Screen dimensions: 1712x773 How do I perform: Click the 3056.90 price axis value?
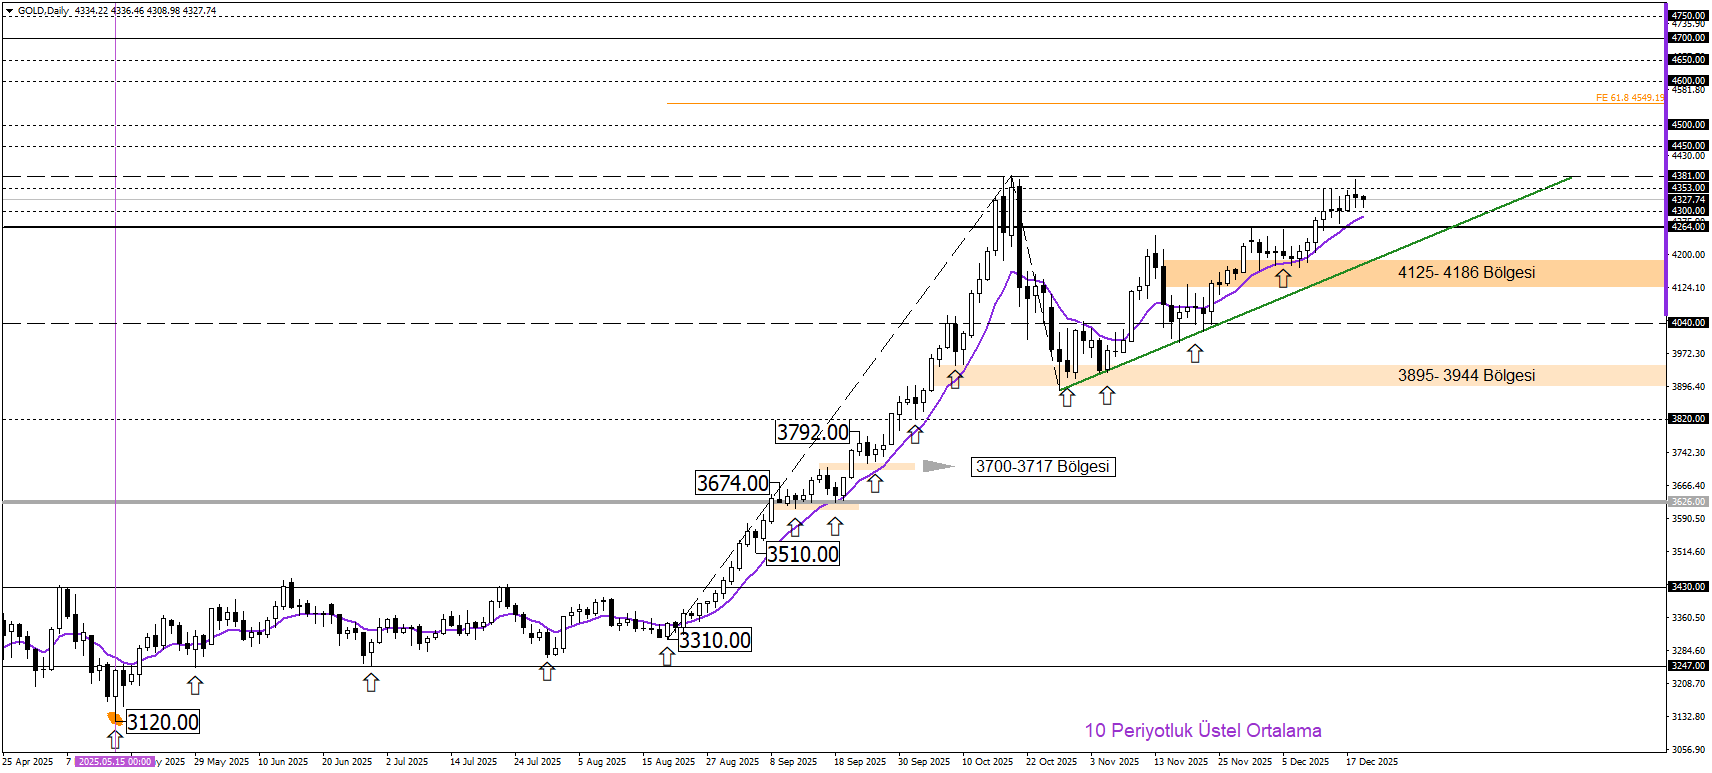coord(1688,750)
